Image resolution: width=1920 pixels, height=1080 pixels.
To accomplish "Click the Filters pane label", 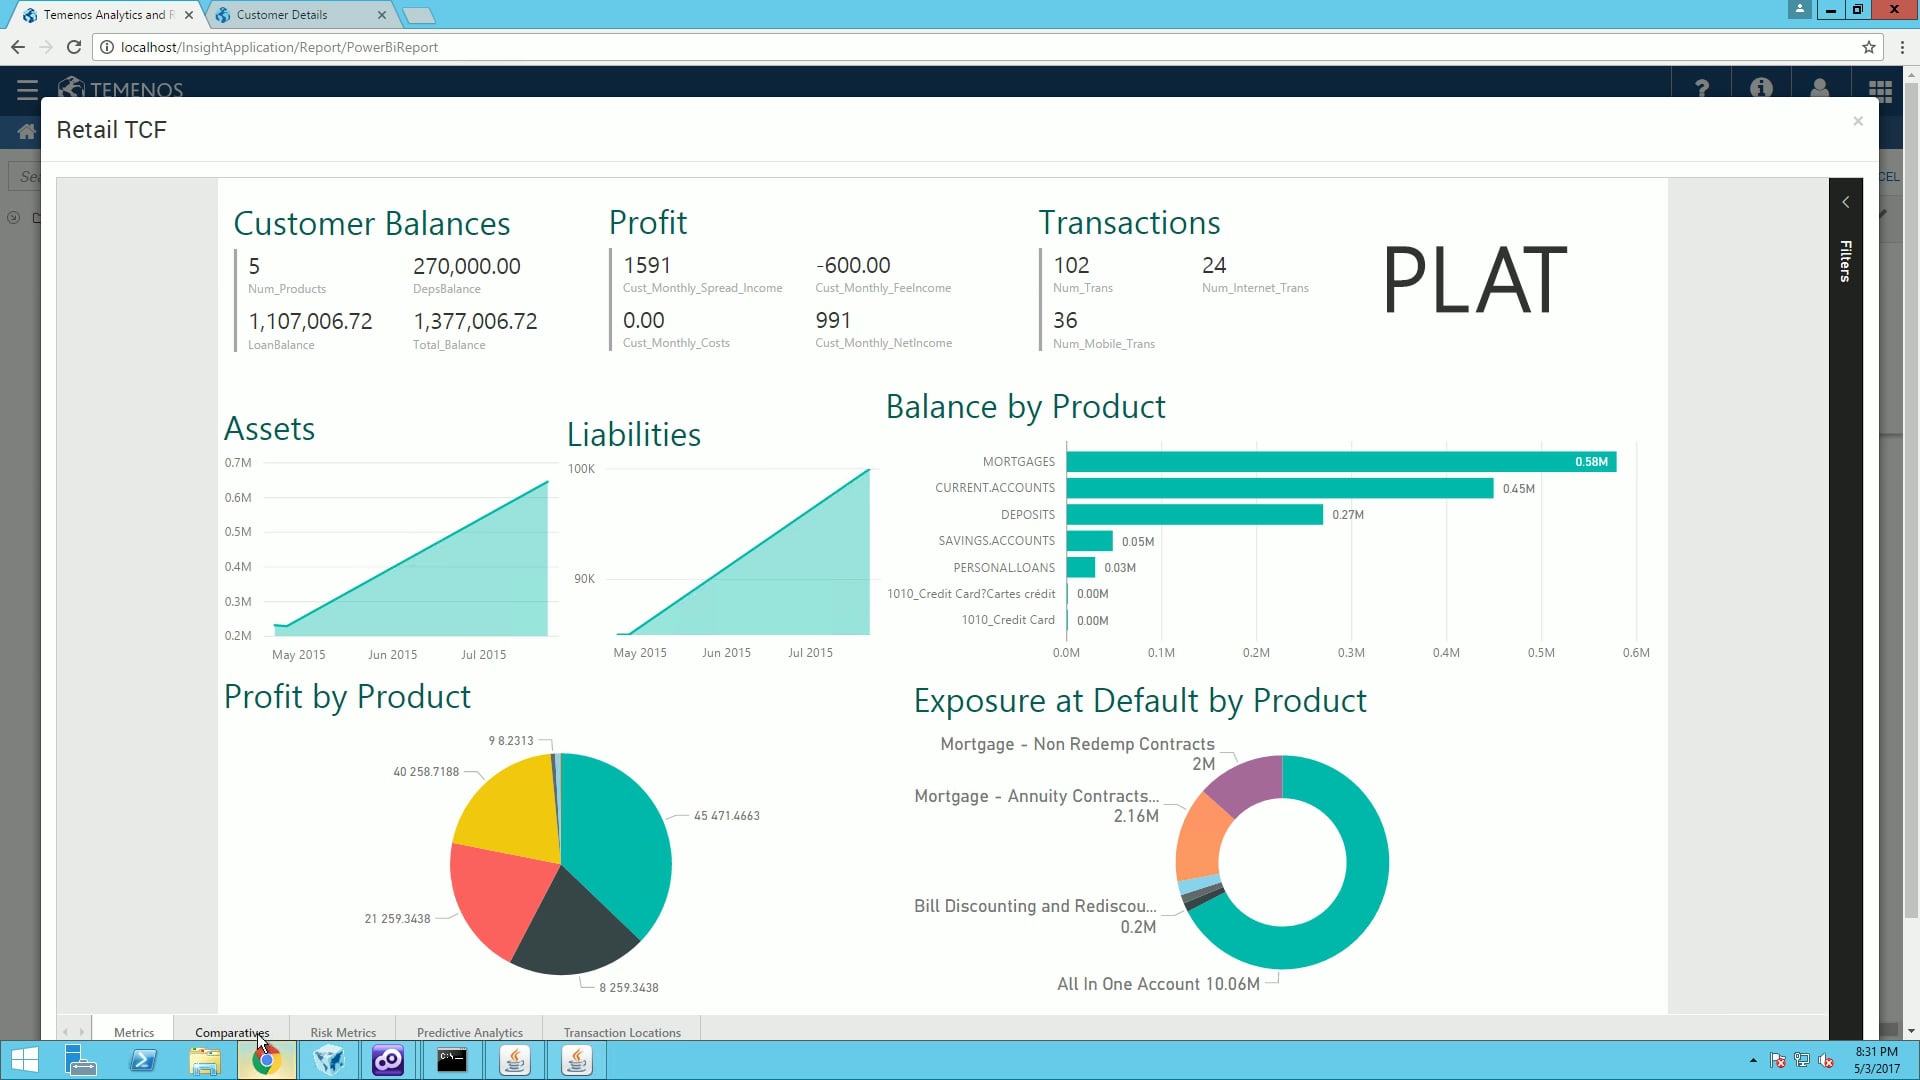I will pyautogui.click(x=1846, y=261).
